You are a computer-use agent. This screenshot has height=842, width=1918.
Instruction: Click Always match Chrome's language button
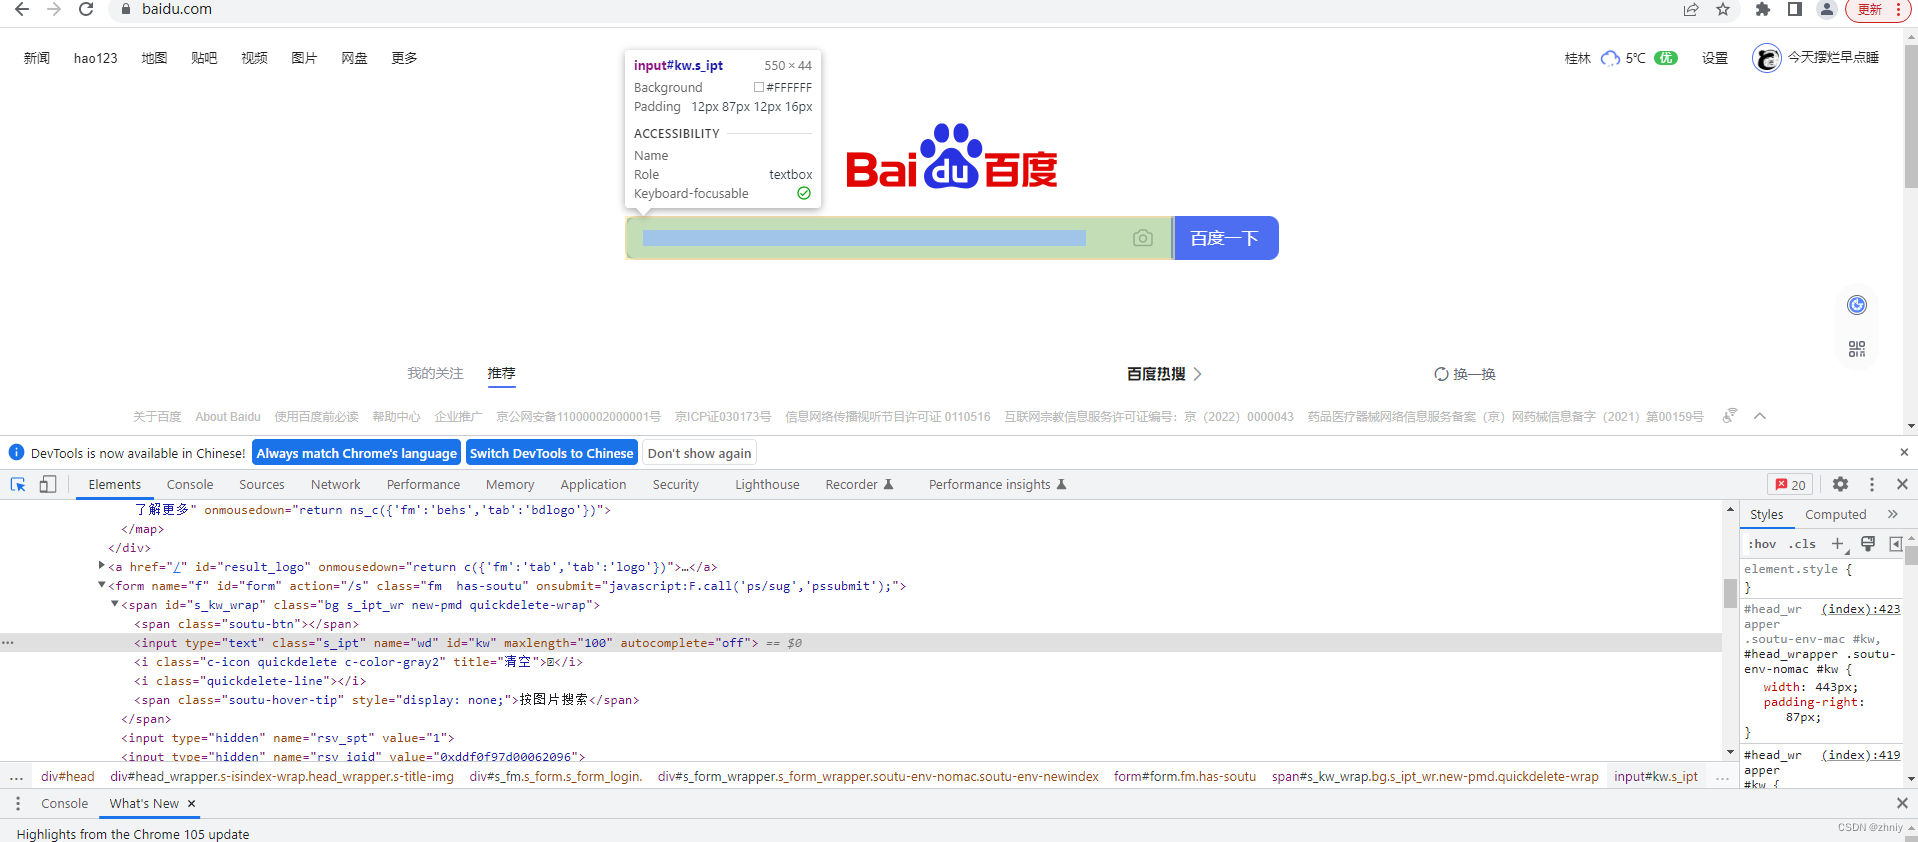point(357,453)
